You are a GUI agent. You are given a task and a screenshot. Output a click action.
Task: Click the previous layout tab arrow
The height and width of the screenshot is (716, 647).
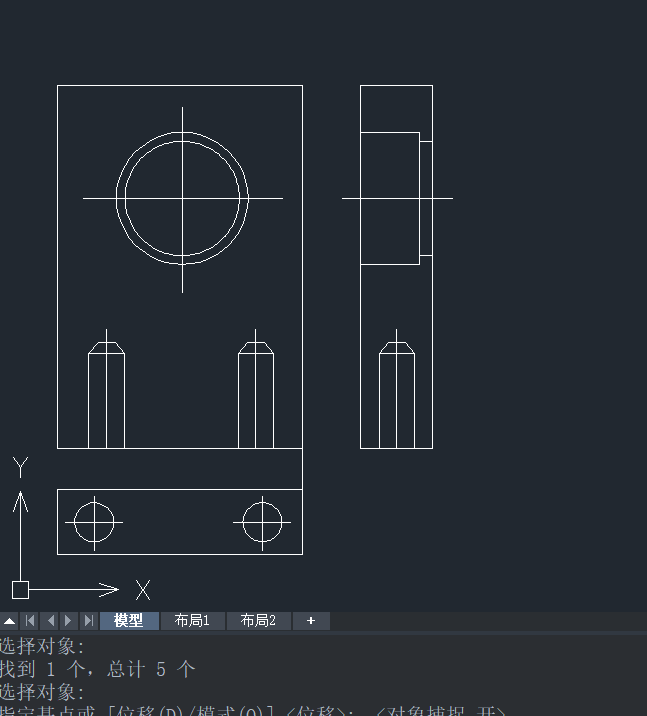click(x=50, y=621)
